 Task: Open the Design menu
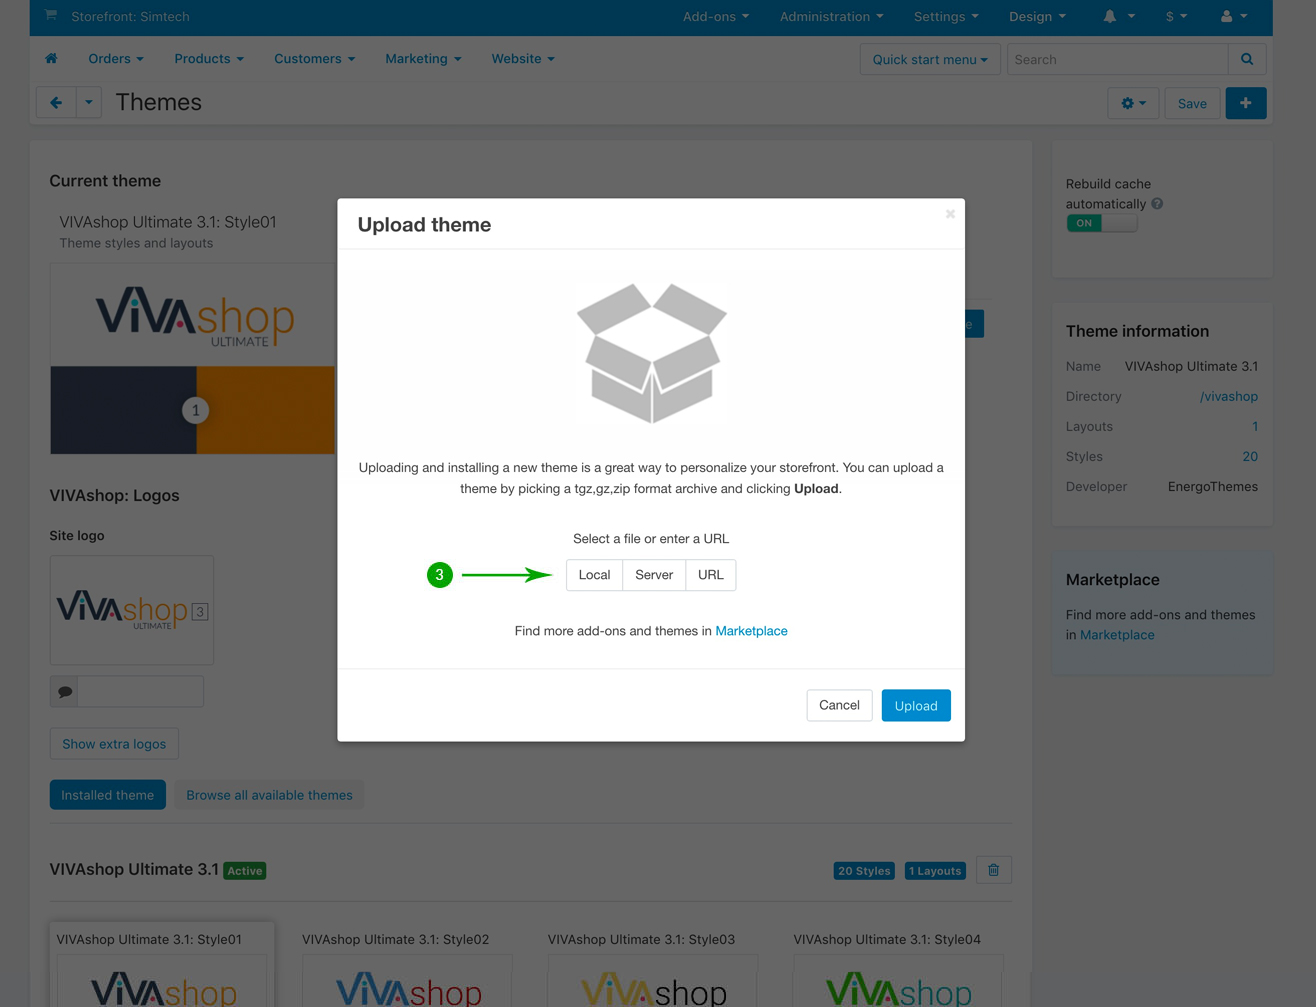pos(1037,16)
